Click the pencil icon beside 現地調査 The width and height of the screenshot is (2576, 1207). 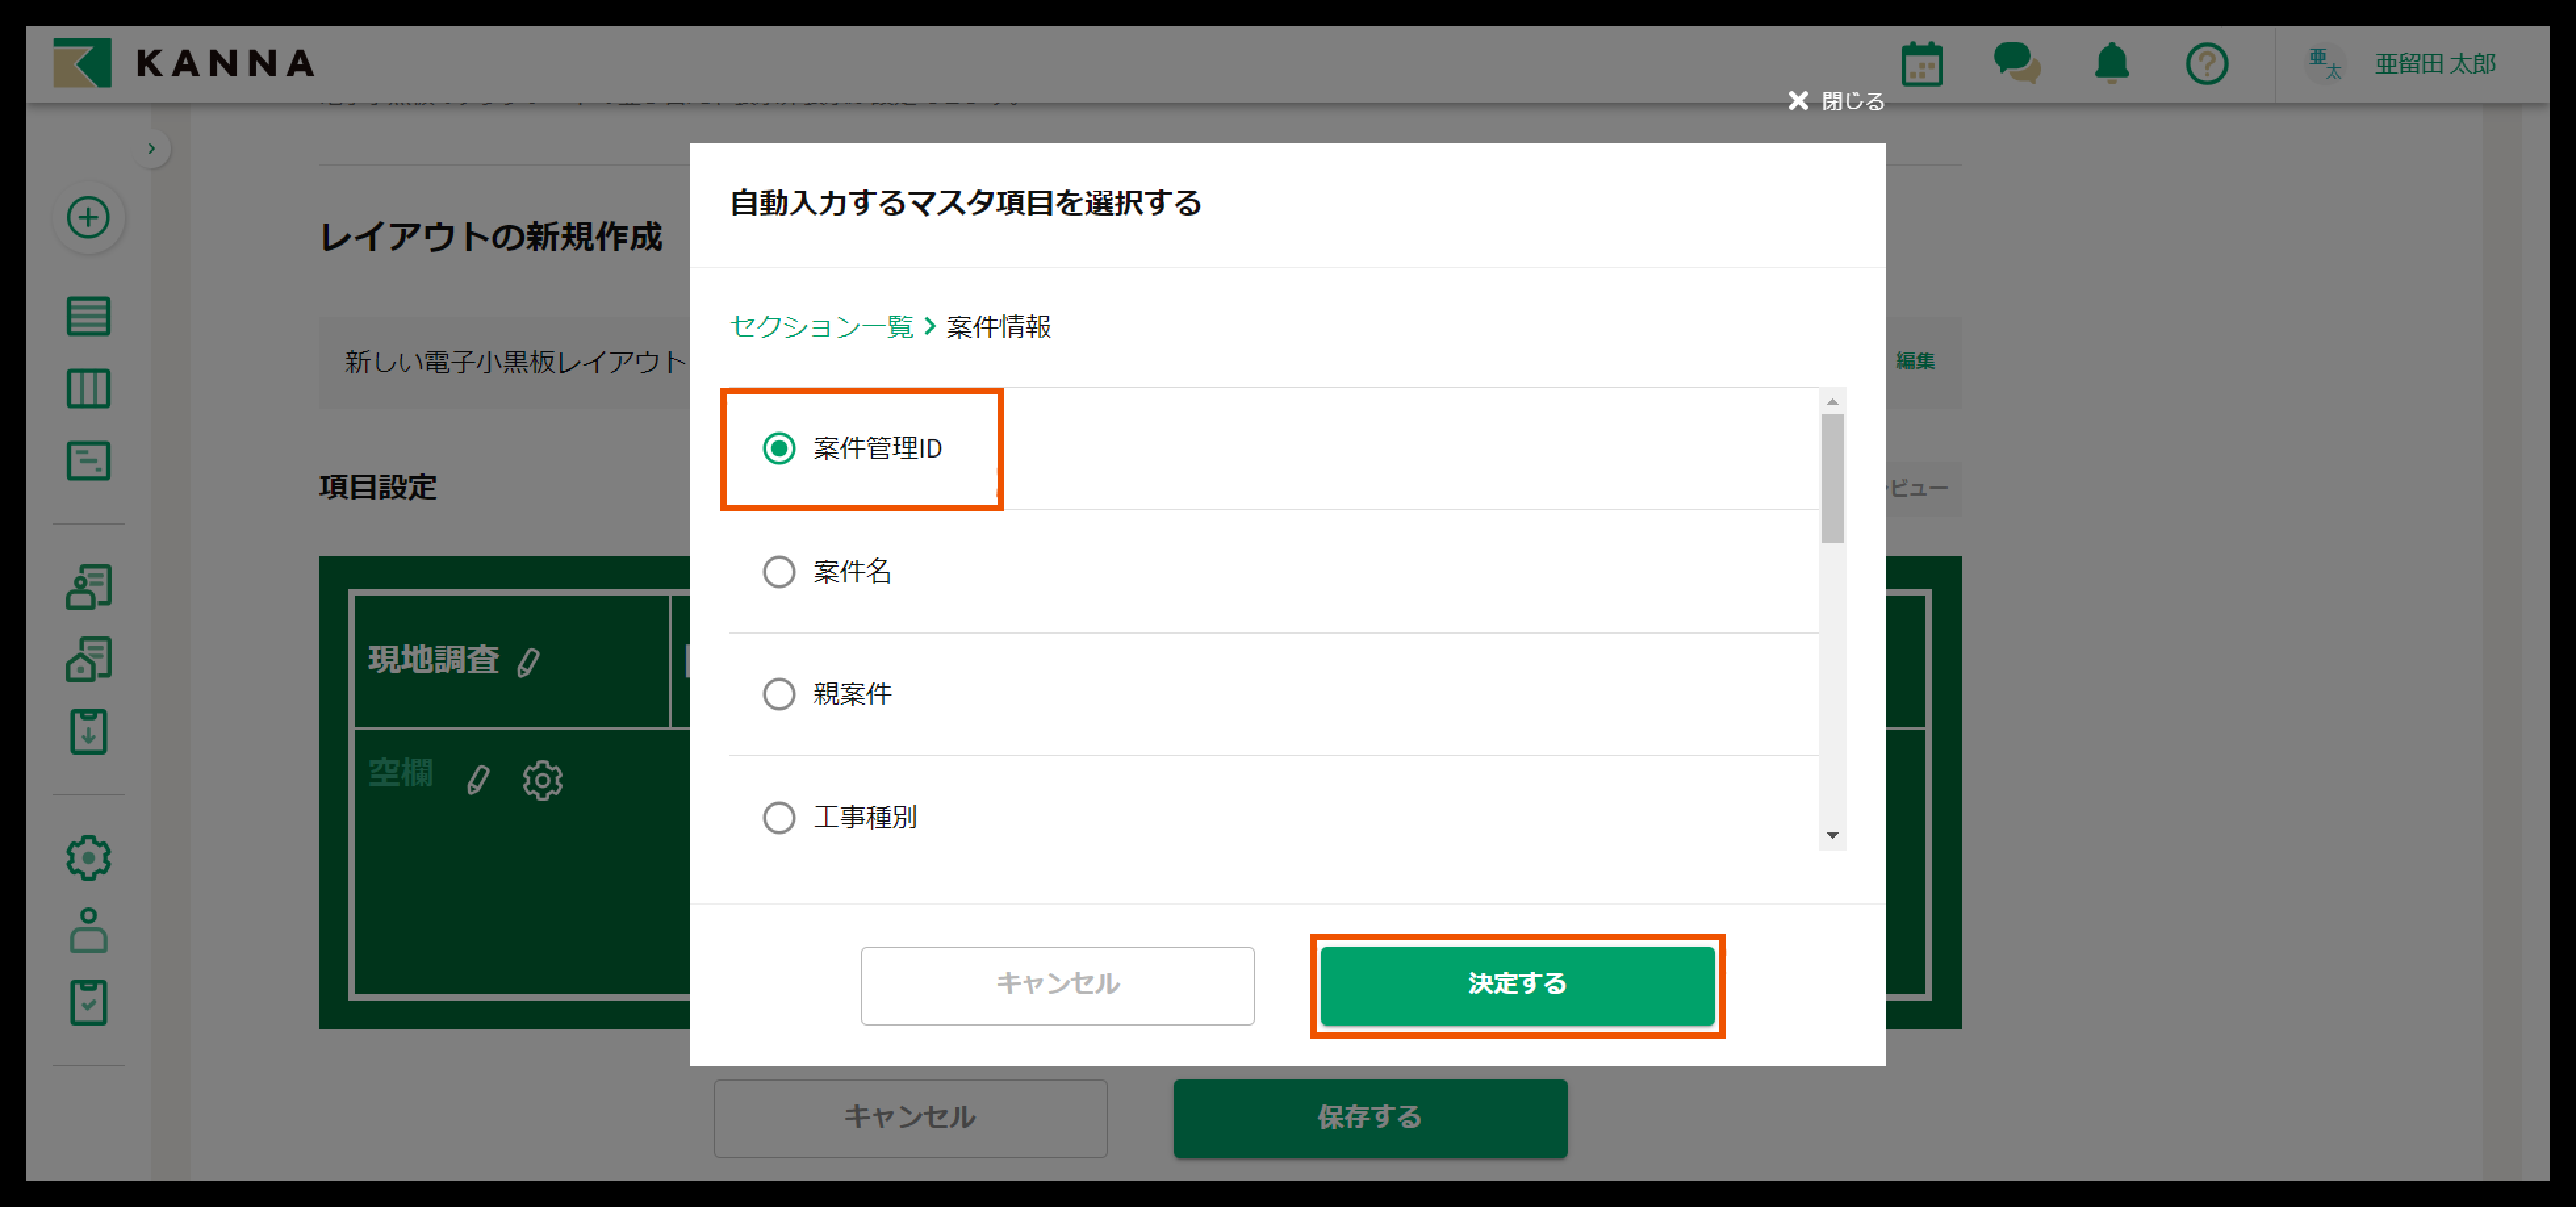pyautogui.click(x=529, y=662)
